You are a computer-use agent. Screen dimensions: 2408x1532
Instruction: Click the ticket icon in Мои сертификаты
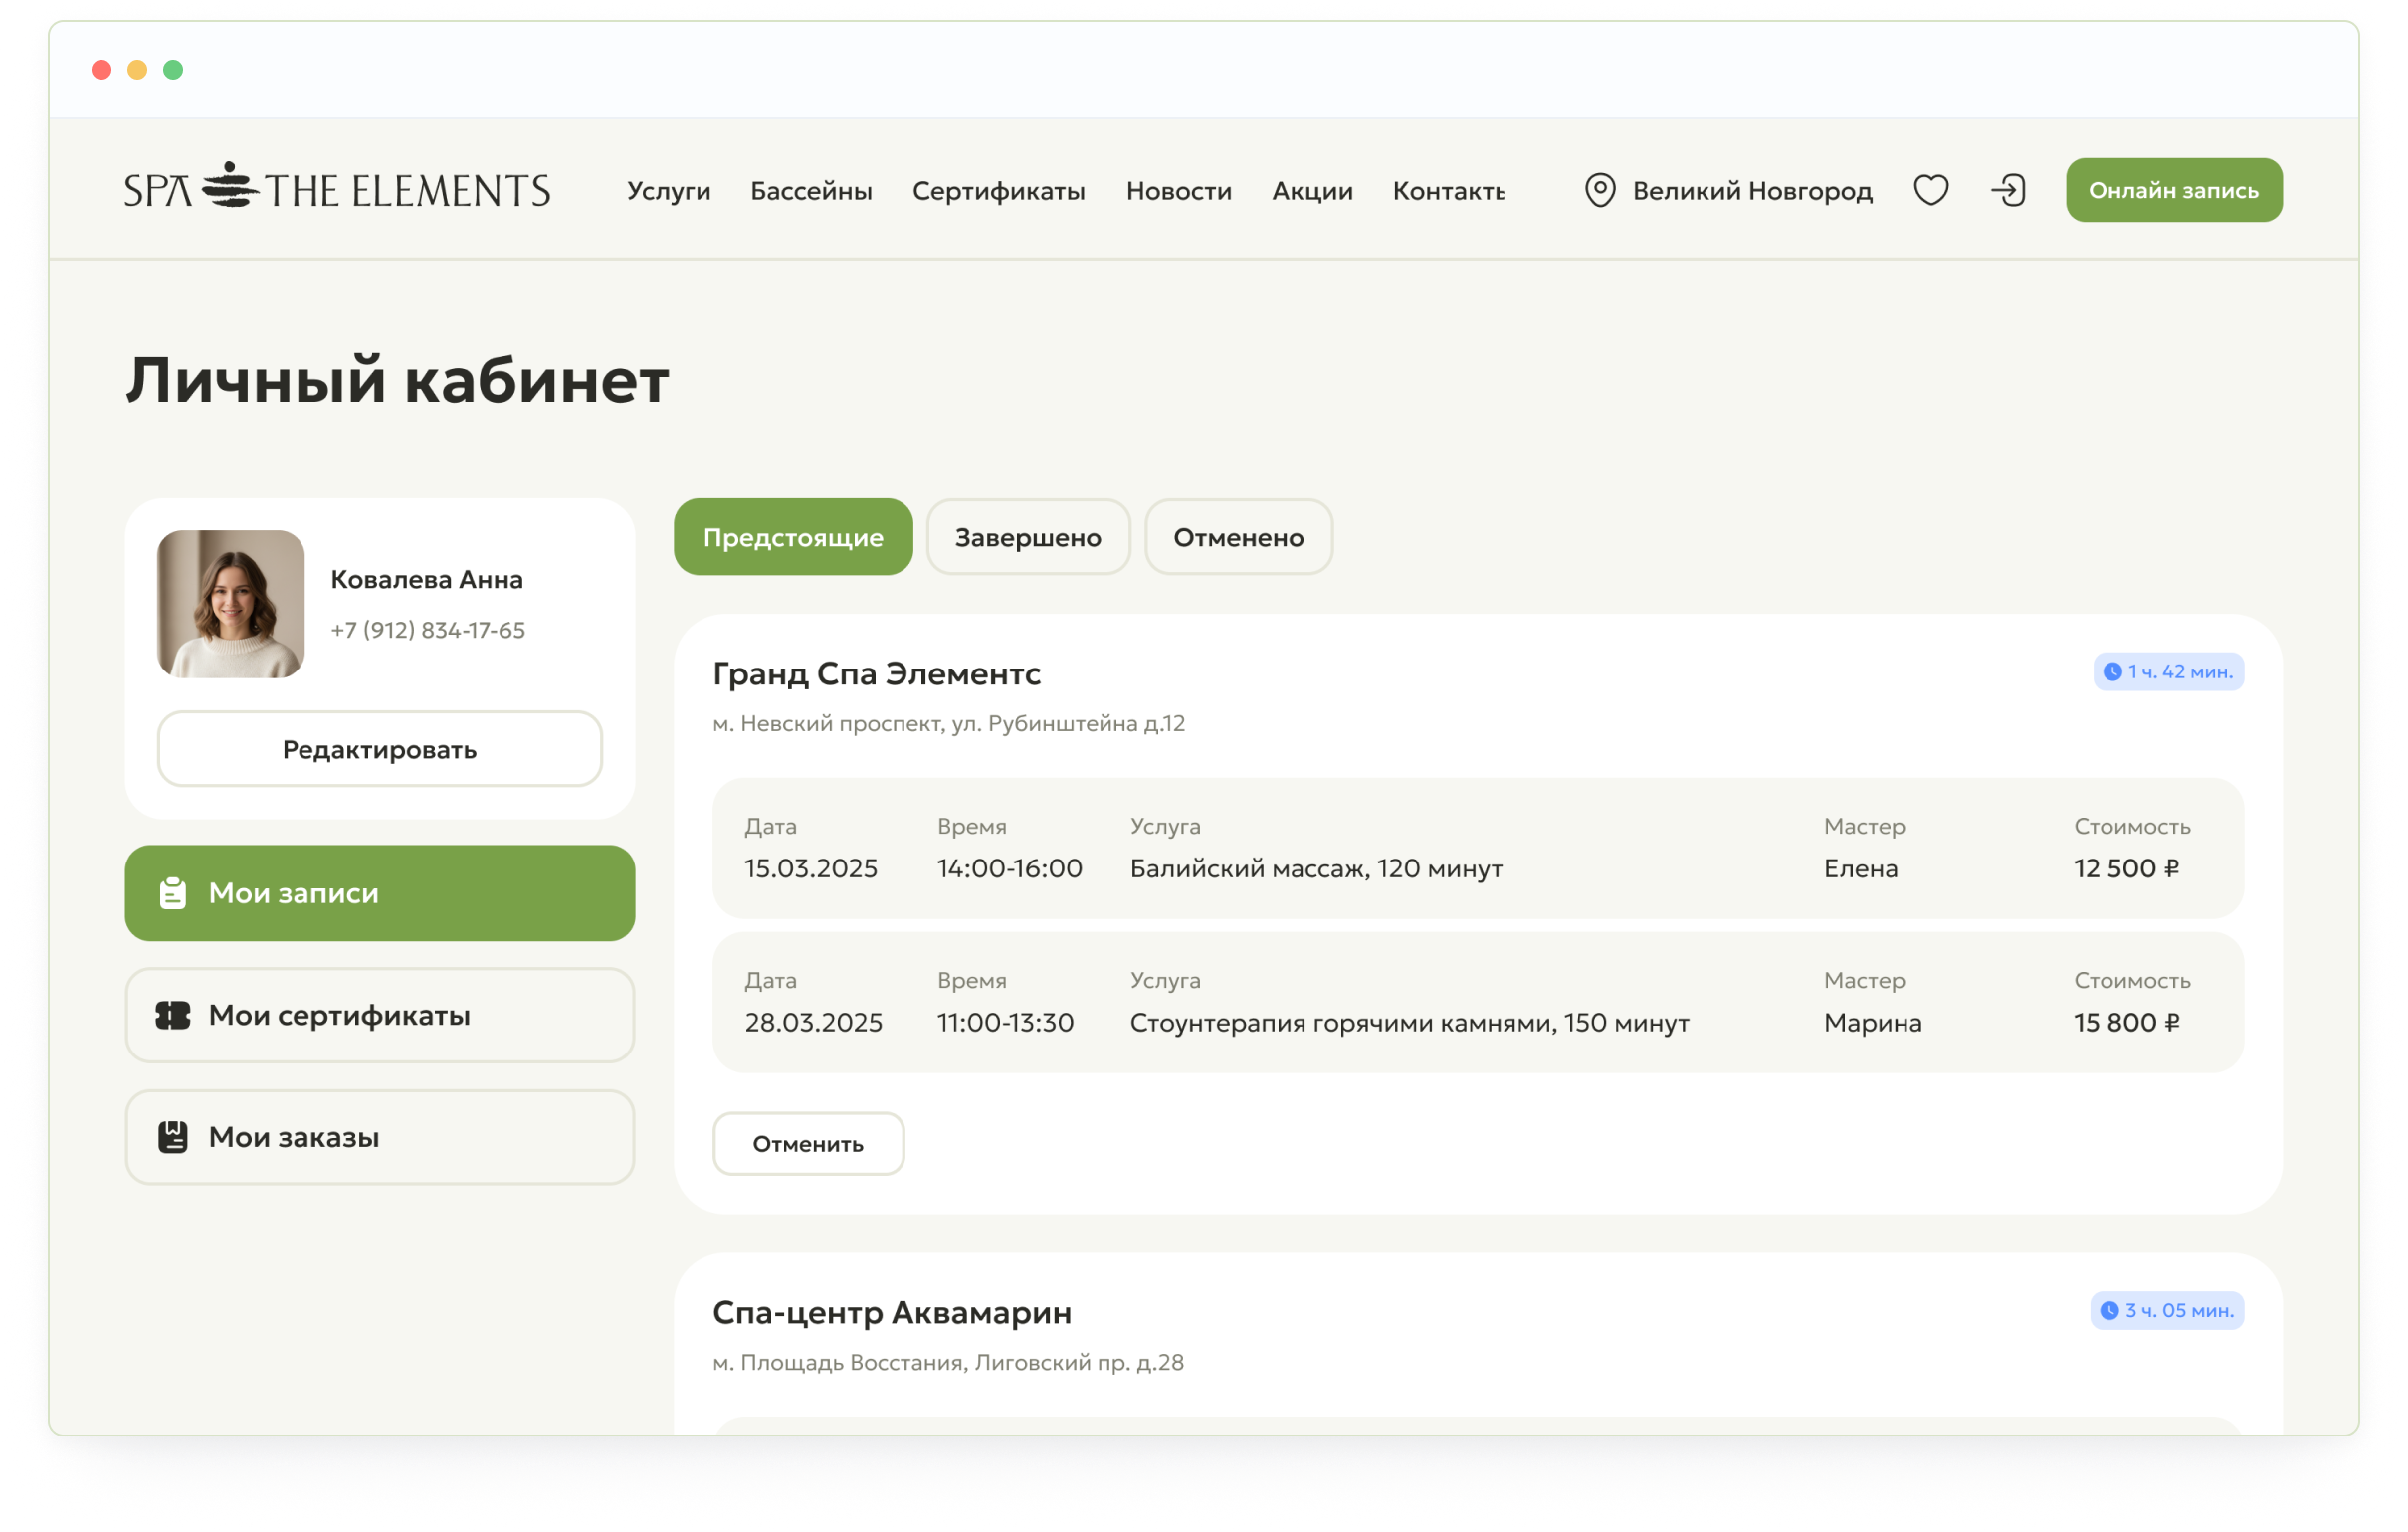coord(173,1015)
